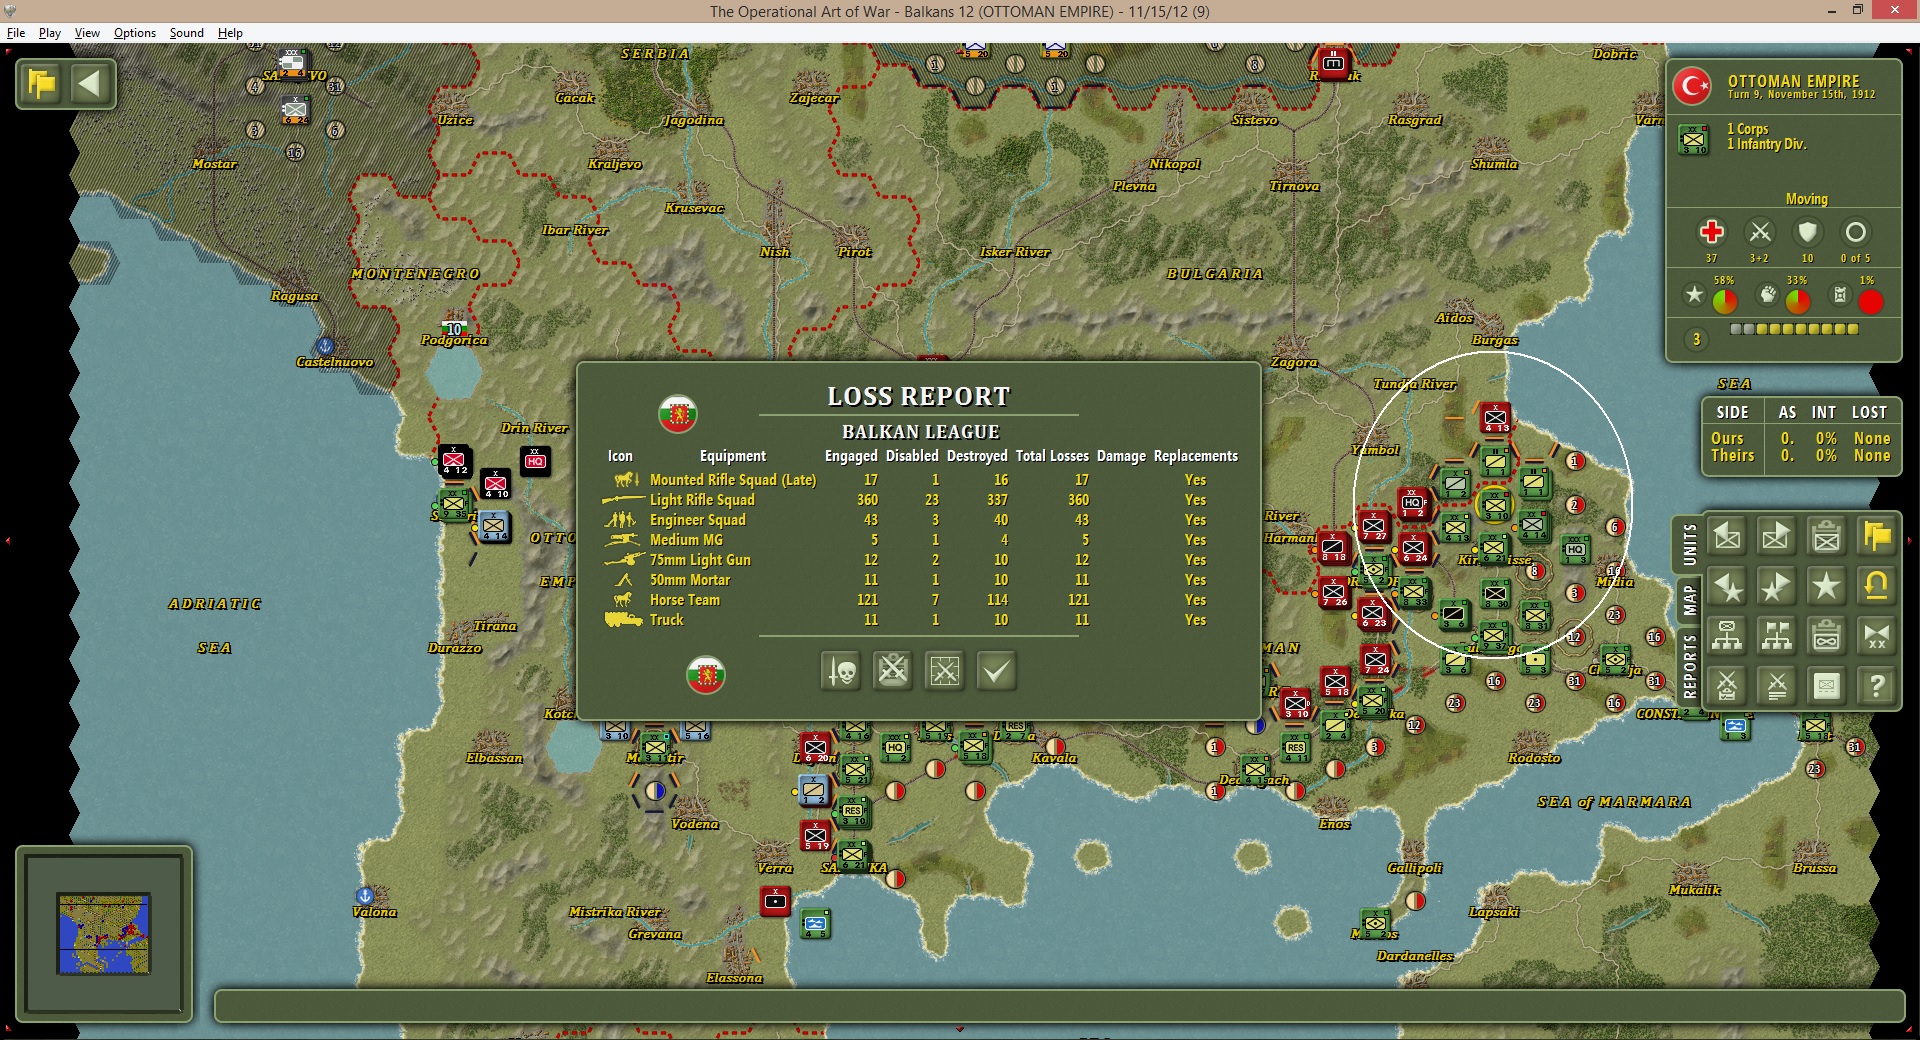Click the 58% proficiency pie indicator

pyautogui.click(x=1725, y=301)
